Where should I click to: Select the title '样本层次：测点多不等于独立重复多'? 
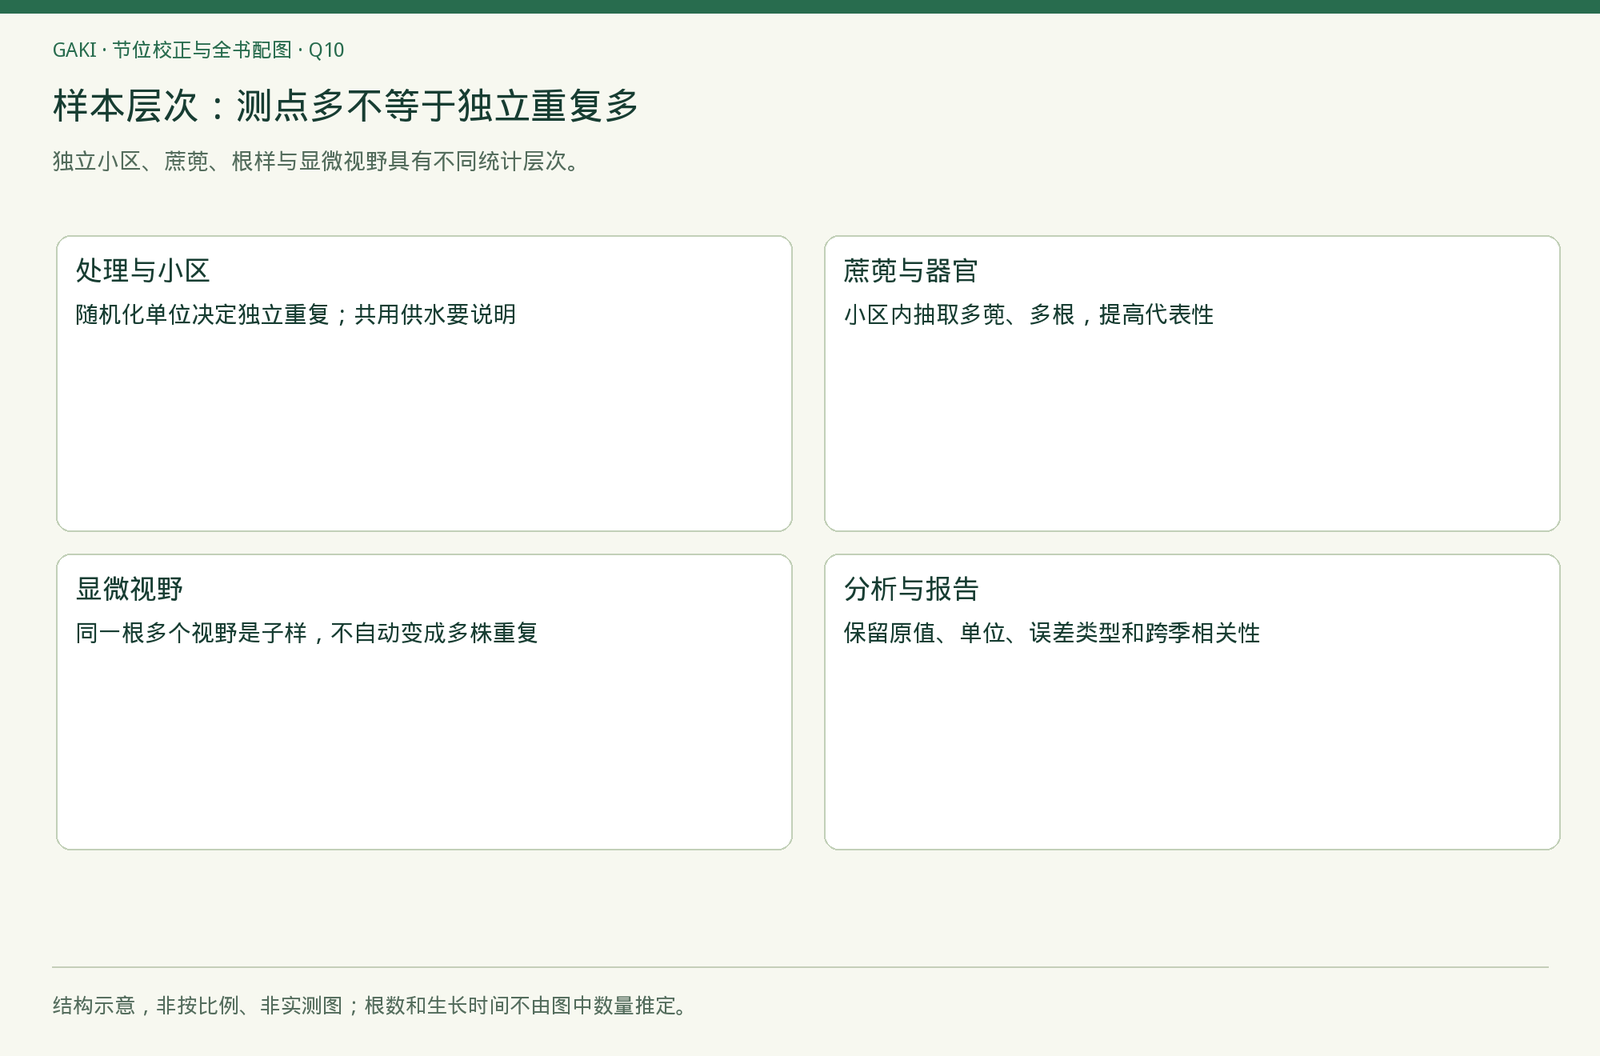(345, 106)
